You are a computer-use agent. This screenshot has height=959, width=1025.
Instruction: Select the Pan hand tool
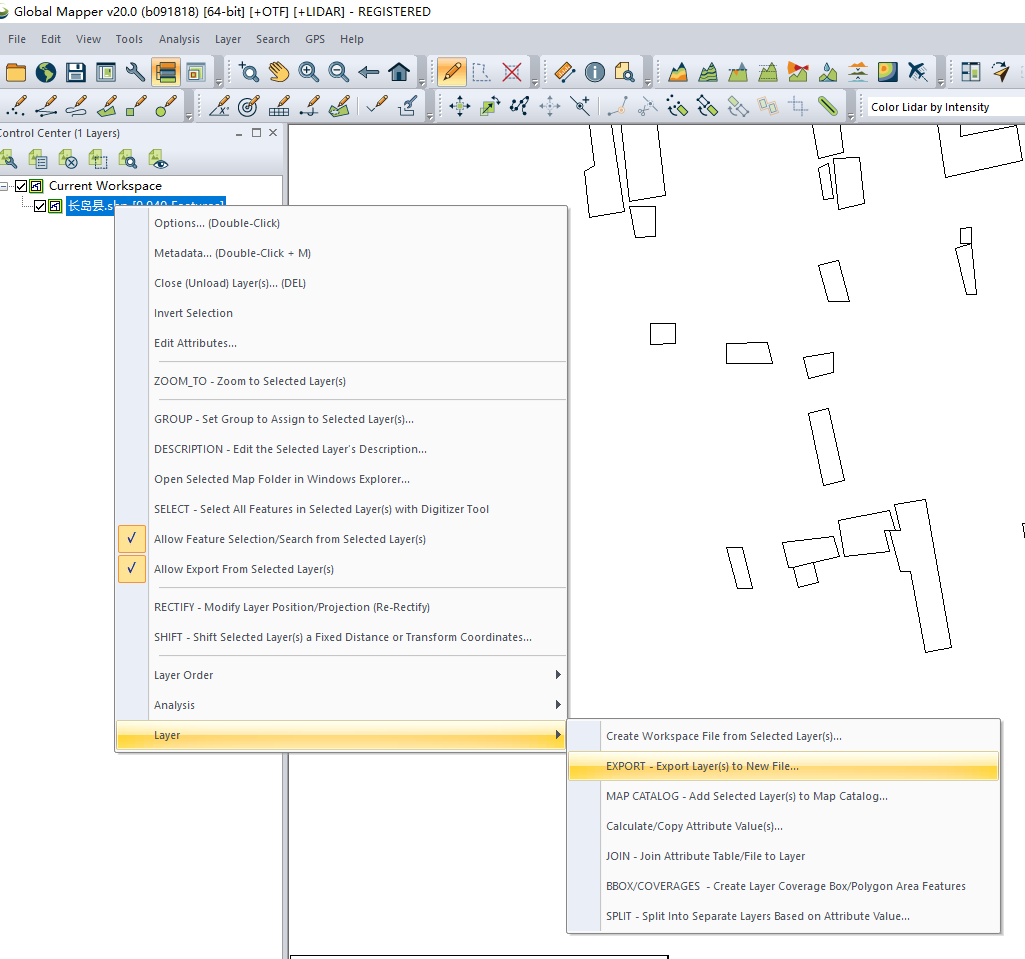(278, 72)
